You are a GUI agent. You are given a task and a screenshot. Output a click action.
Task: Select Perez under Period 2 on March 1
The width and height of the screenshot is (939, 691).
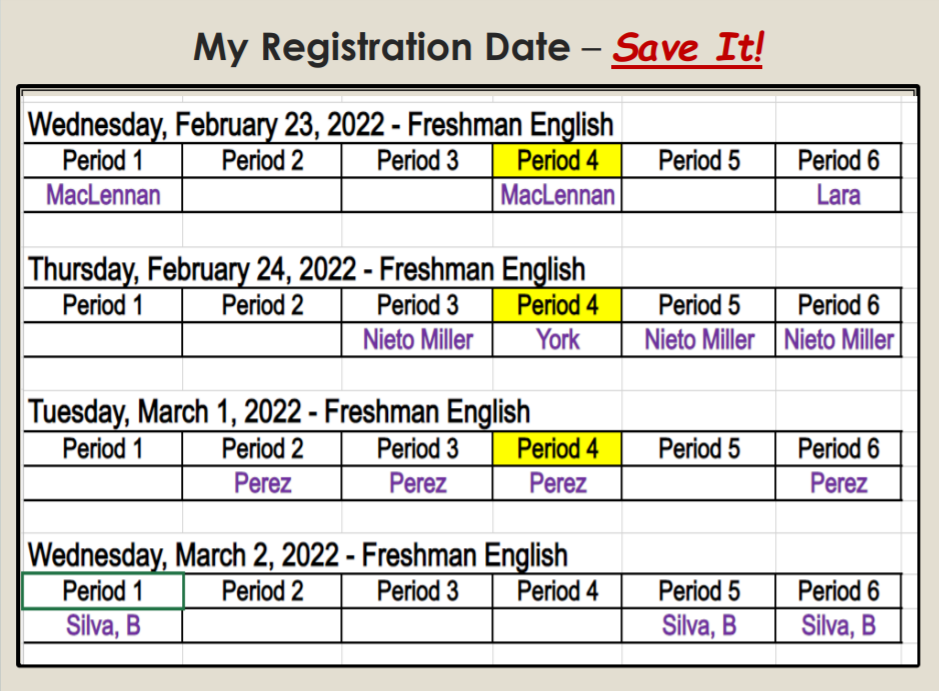tap(262, 483)
